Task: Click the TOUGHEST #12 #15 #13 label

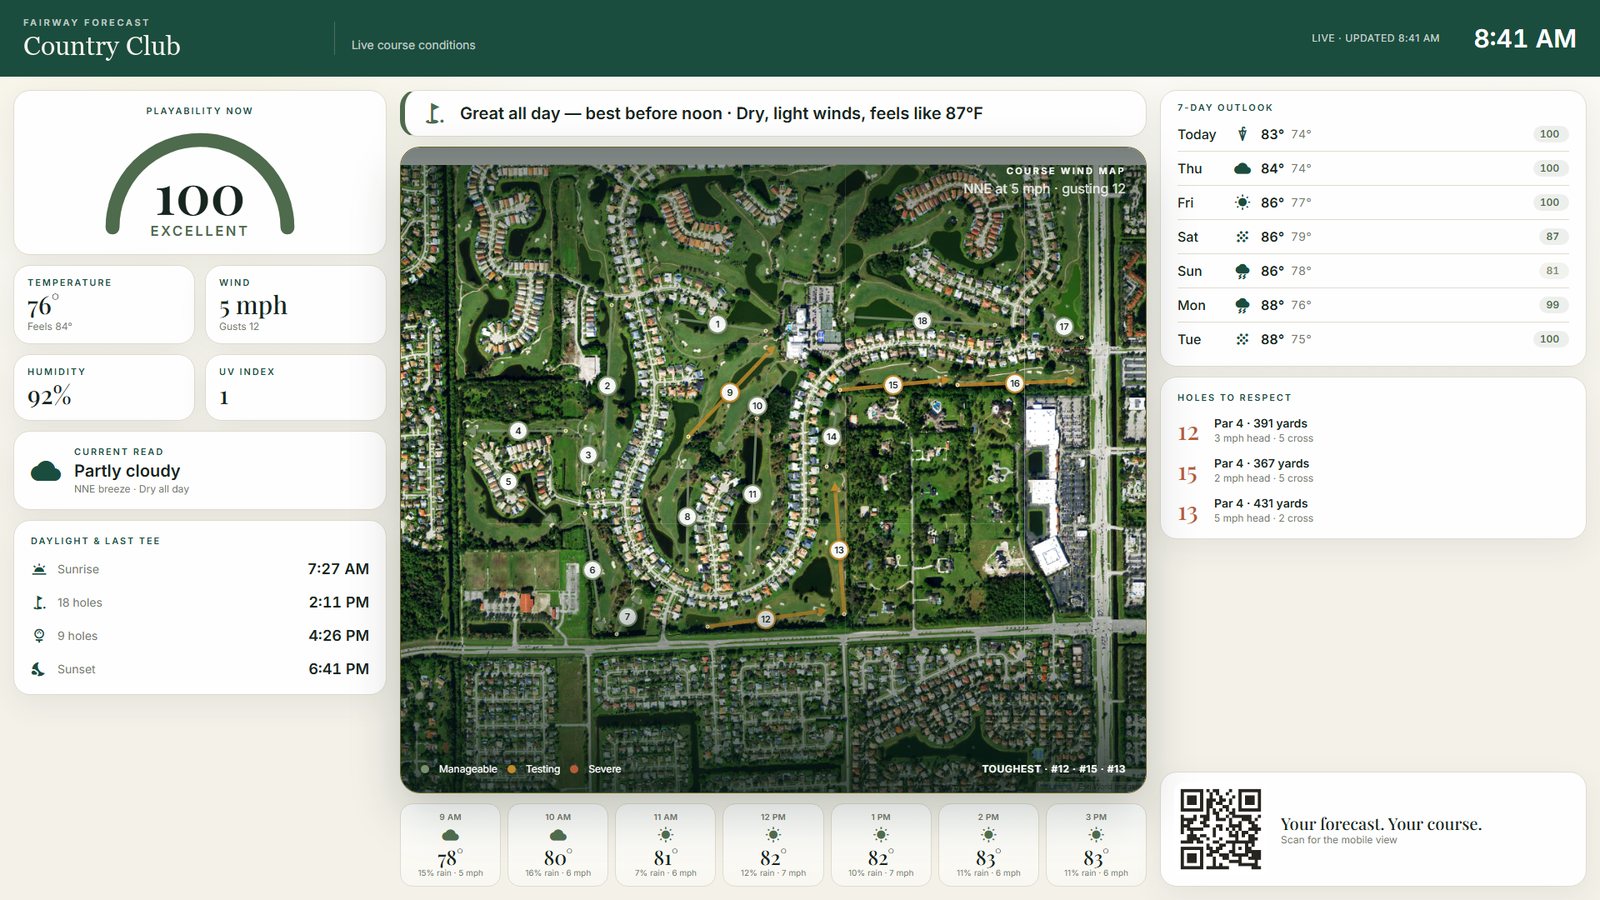Action: point(1053,769)
